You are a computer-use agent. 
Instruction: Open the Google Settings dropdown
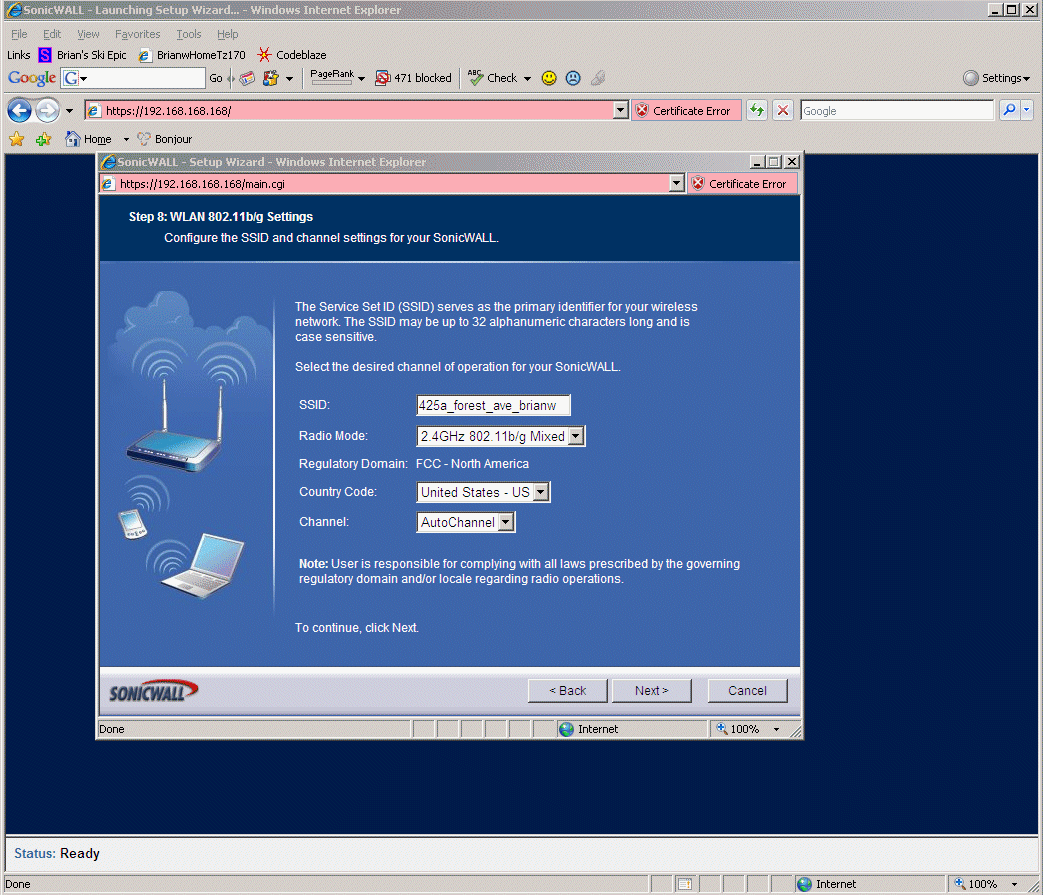[996, 78]
